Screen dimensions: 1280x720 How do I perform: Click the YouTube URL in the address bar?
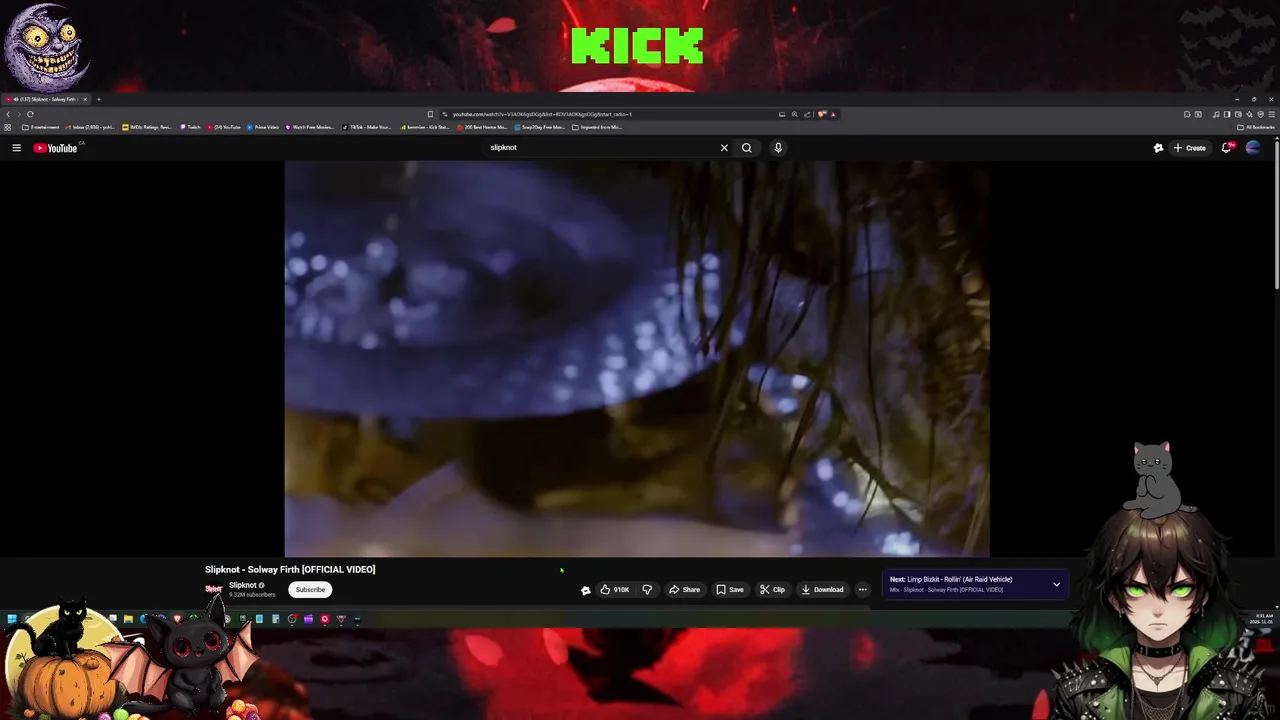[542, 114]
